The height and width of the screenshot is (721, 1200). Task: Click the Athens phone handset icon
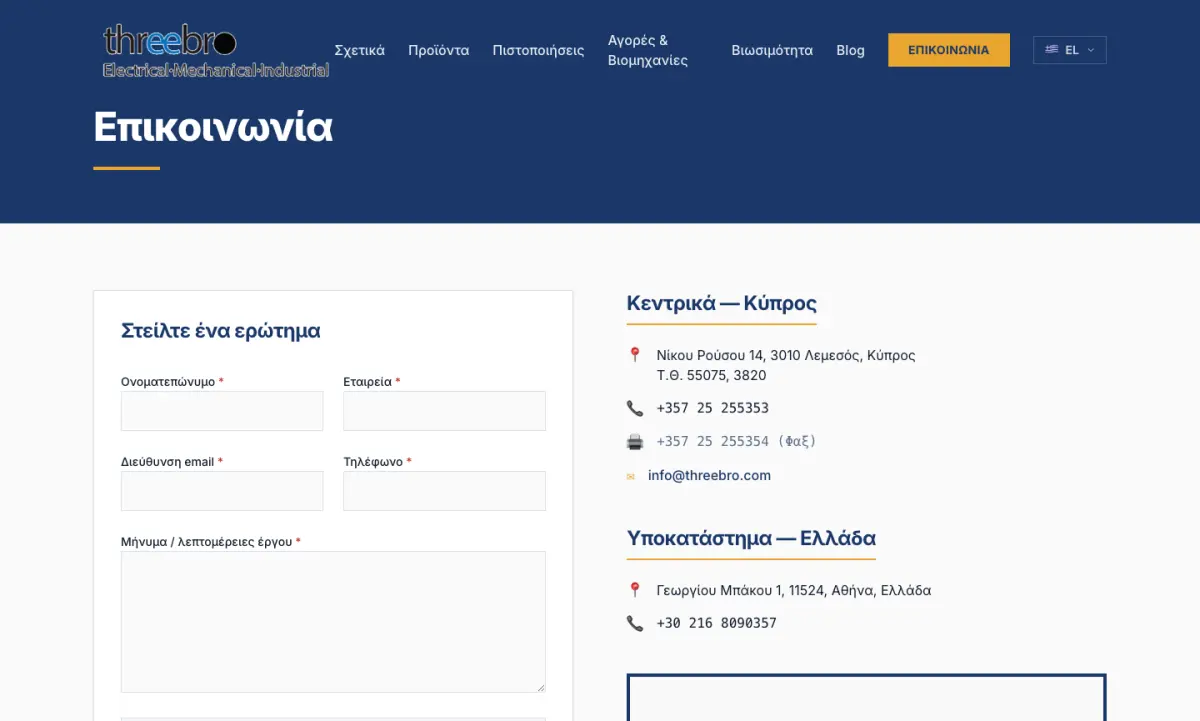(635, 623)
